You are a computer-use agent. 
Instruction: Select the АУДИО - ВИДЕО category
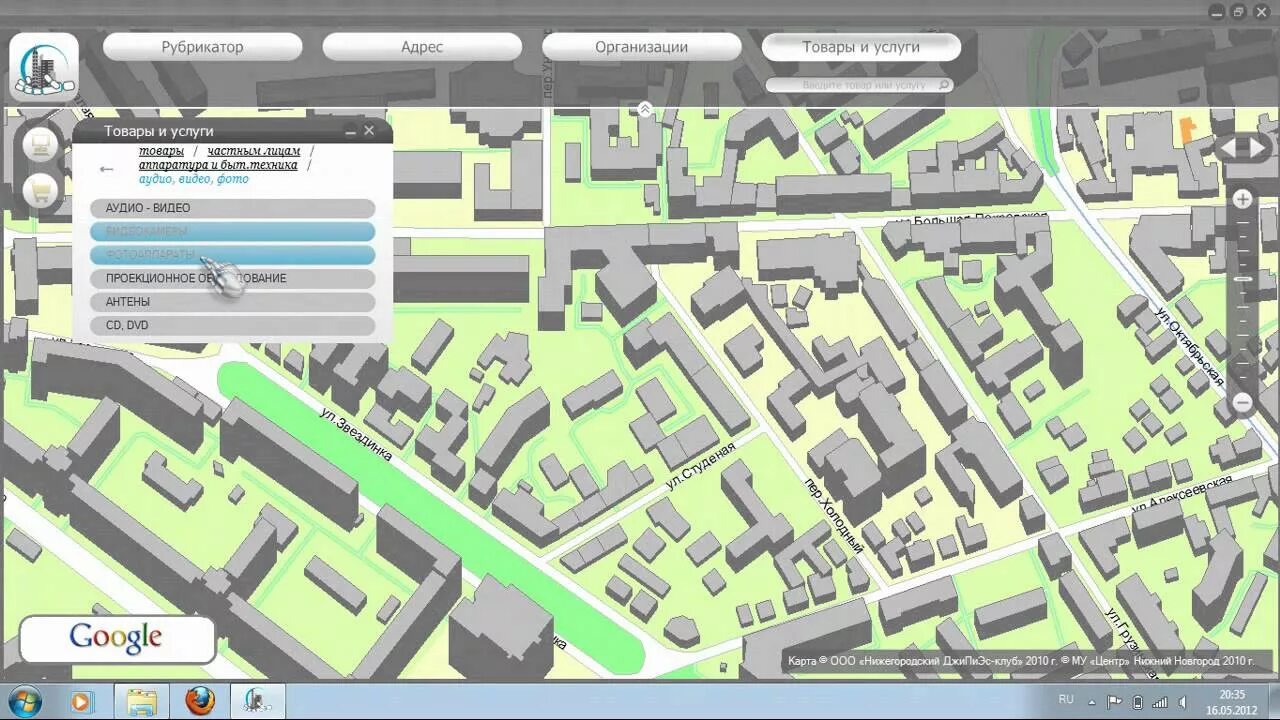(232, 208)
